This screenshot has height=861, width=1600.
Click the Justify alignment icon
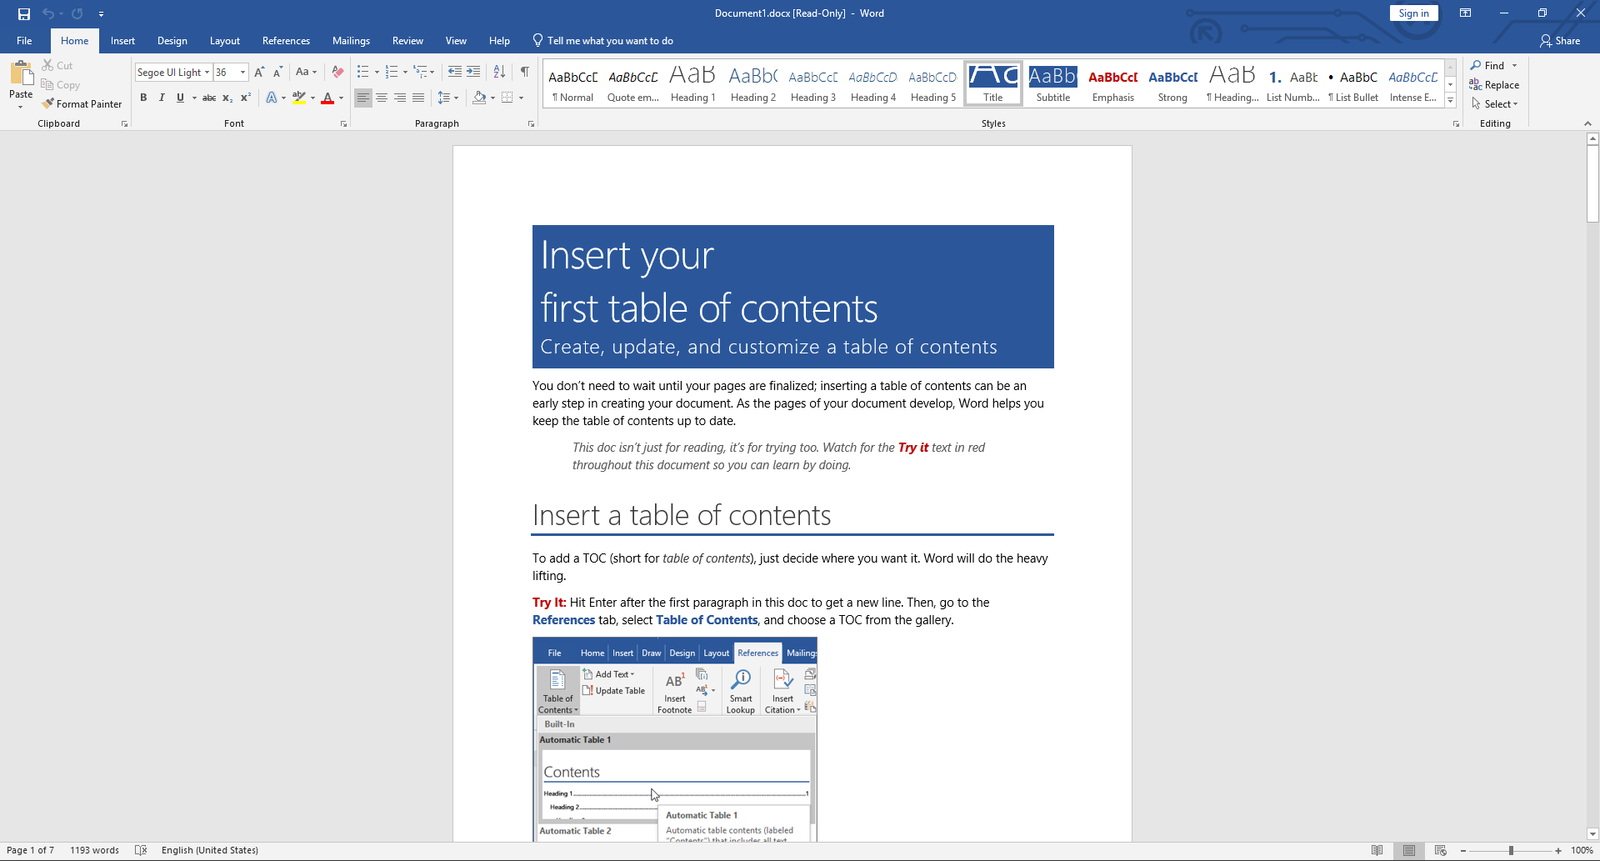(418, 98)
